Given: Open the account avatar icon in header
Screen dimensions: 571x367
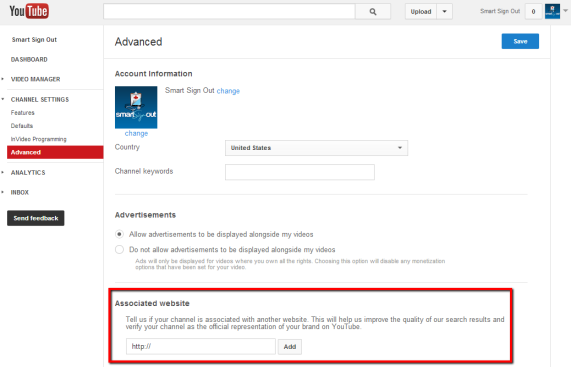Looking at the screenshot, I should click(552, 11).
